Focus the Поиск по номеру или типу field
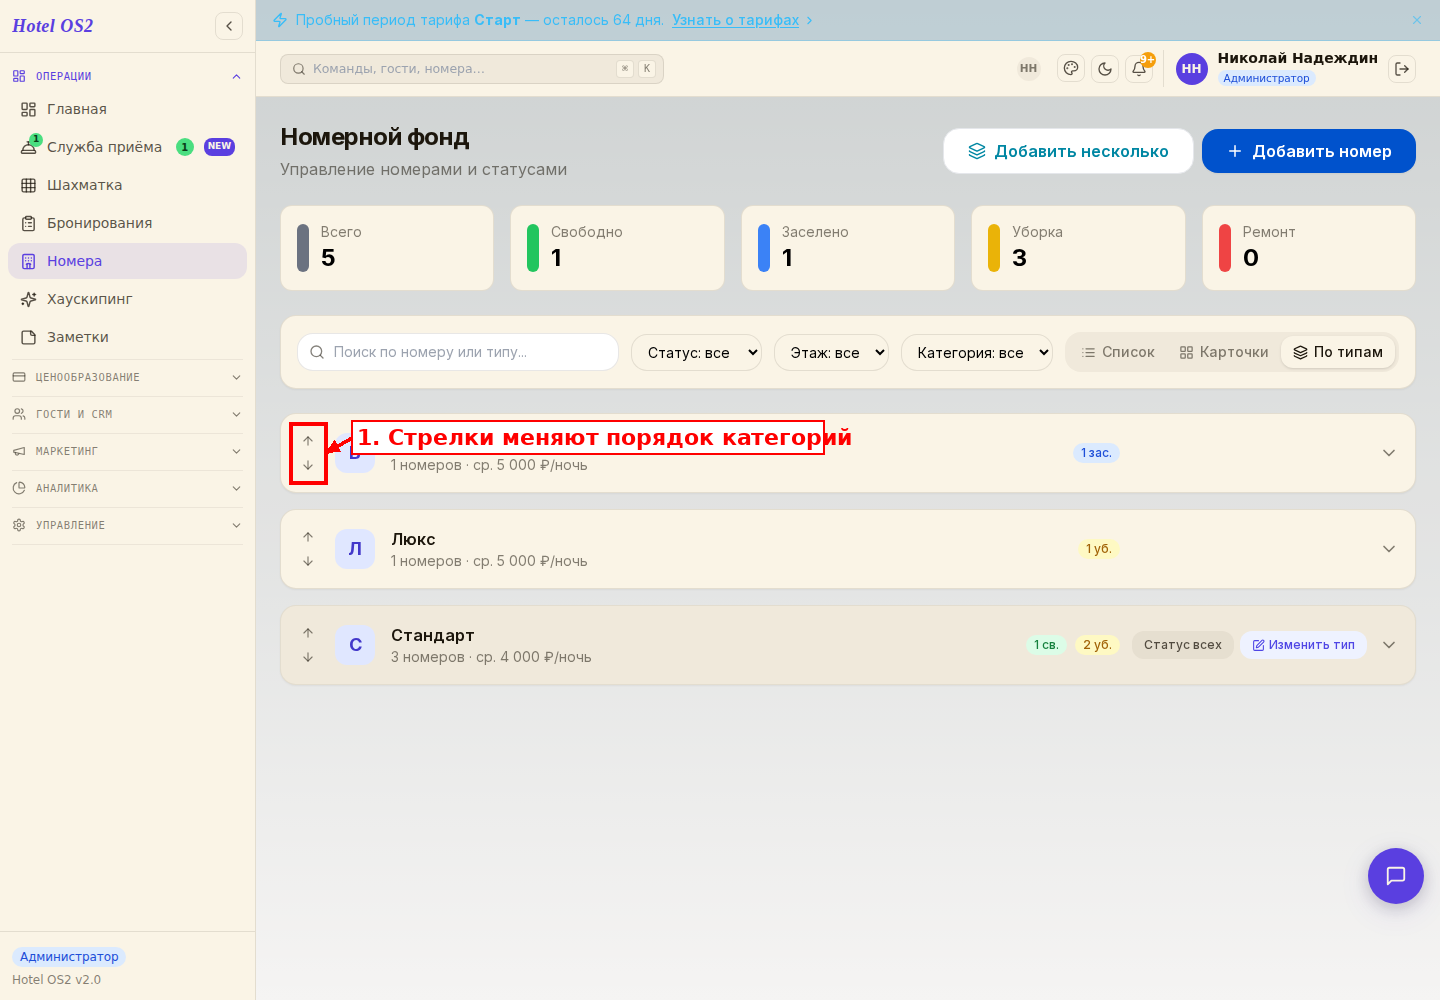 458,352
